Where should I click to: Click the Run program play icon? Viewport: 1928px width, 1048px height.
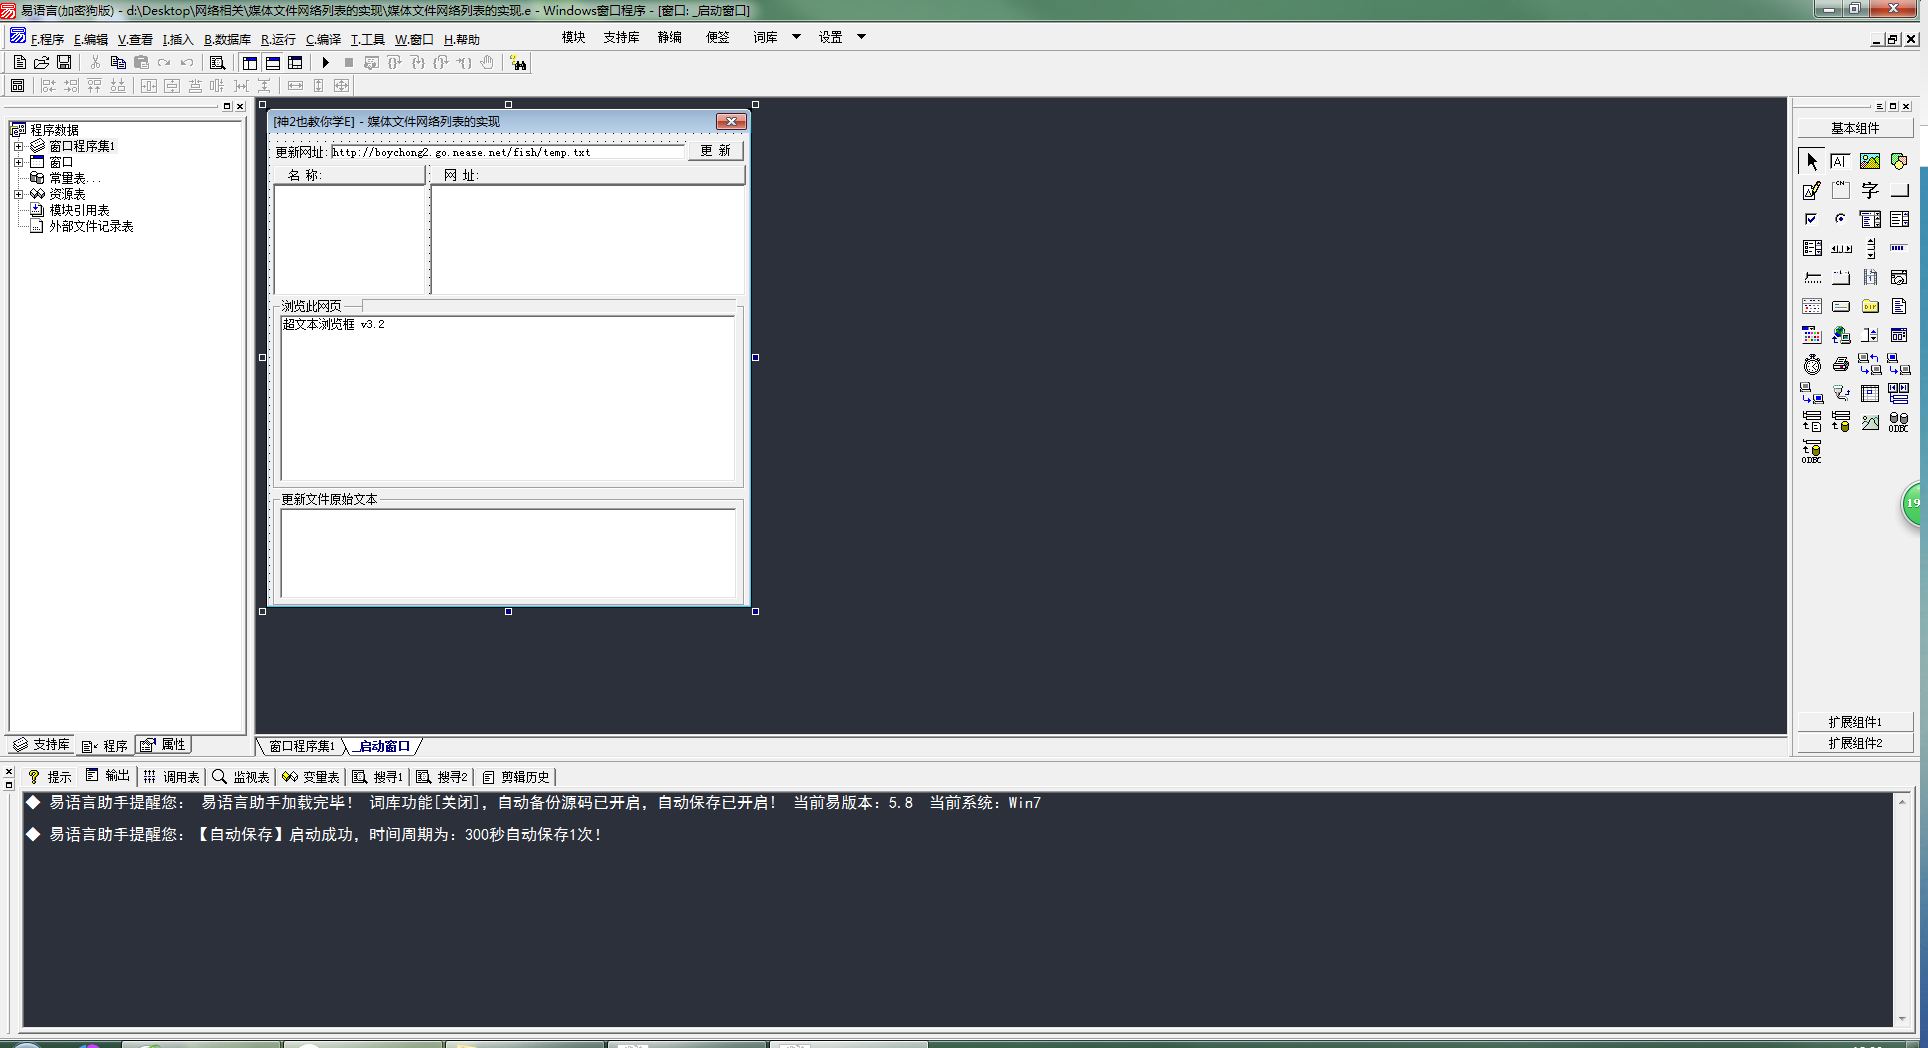point(325,63)
